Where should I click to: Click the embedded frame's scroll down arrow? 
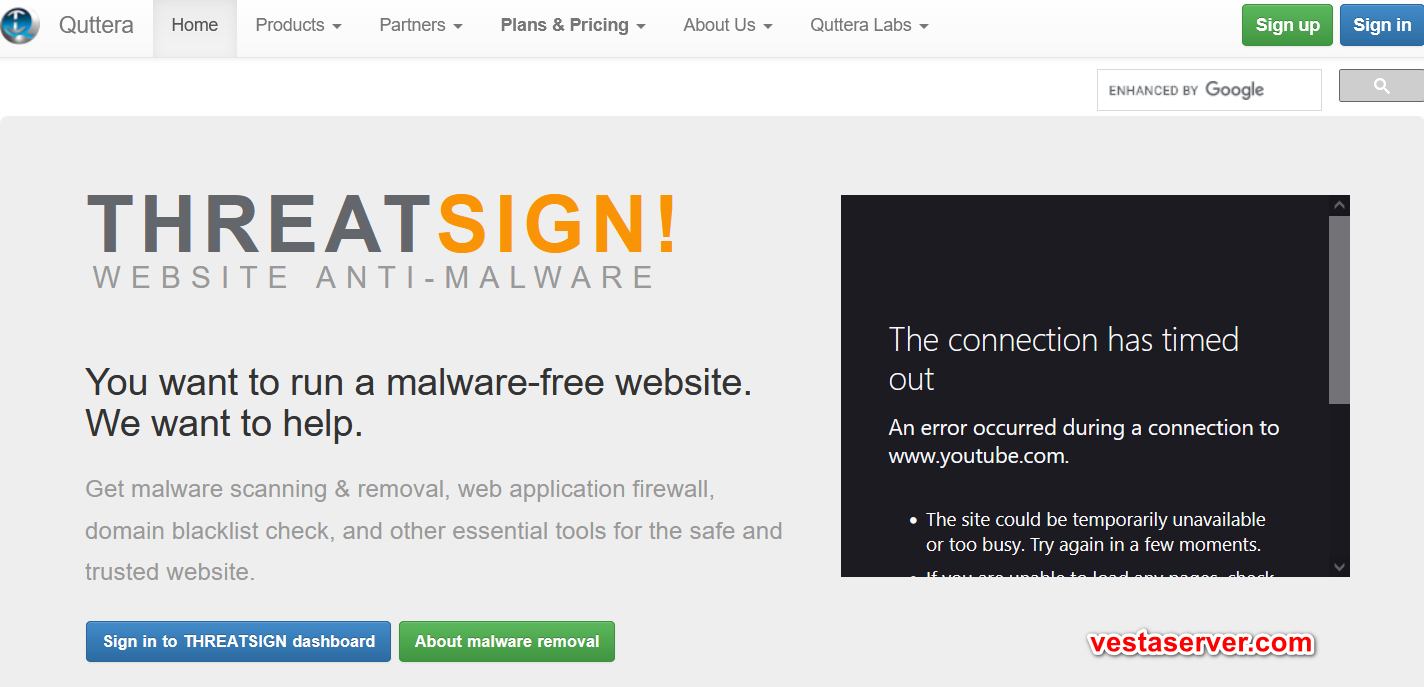tap(1339, 567)
